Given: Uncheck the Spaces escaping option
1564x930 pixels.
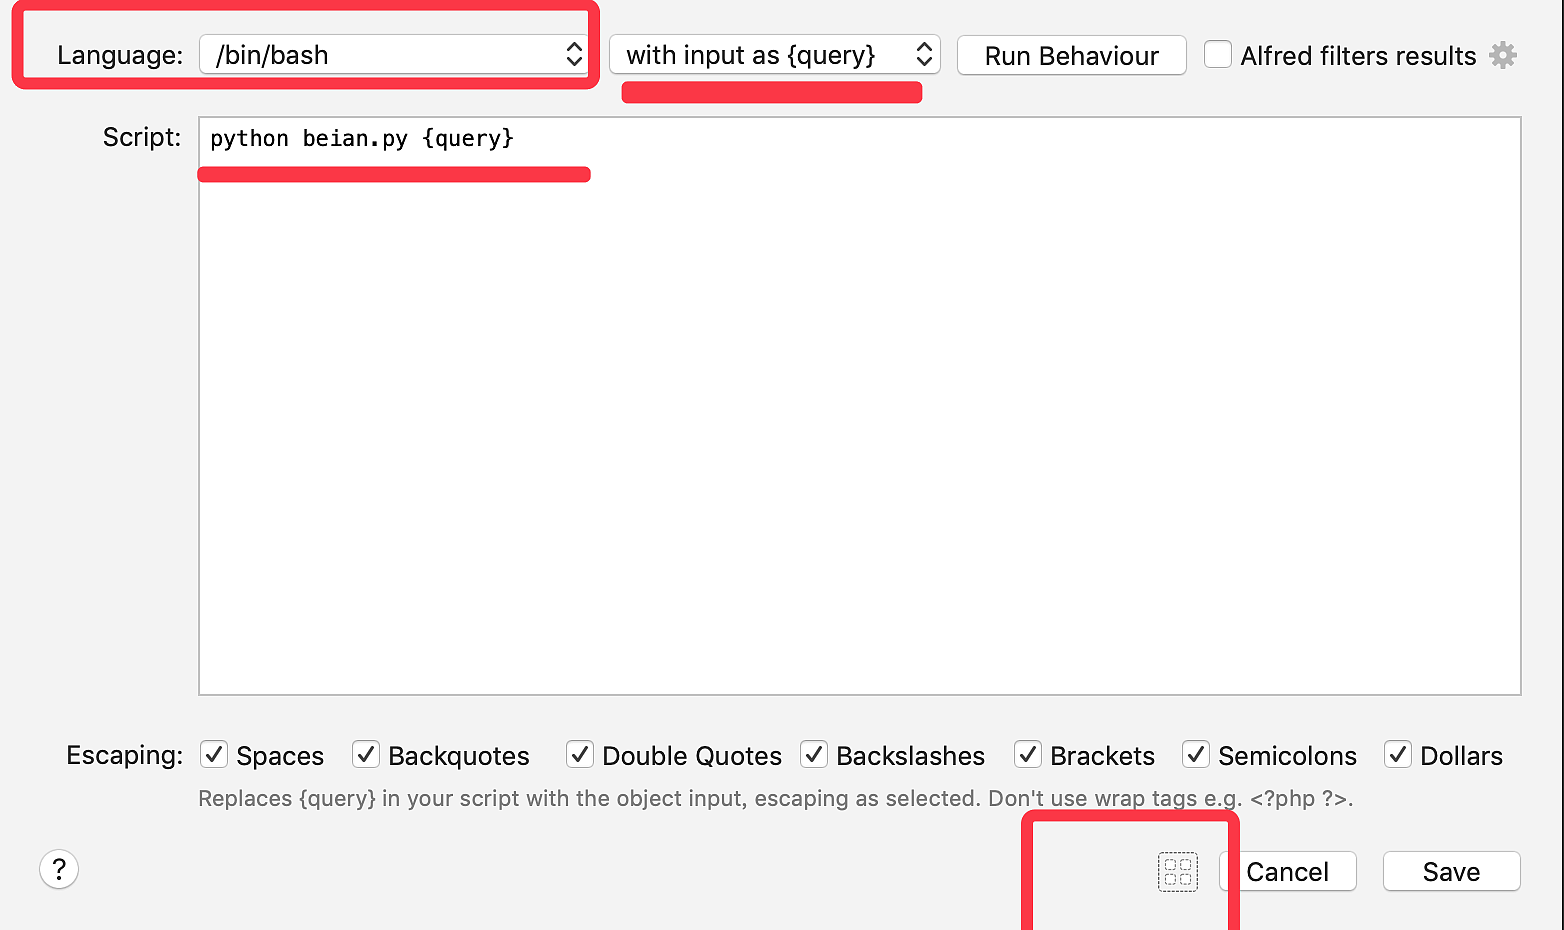Looking at the screenshot, I should click(x=214, y=755).
